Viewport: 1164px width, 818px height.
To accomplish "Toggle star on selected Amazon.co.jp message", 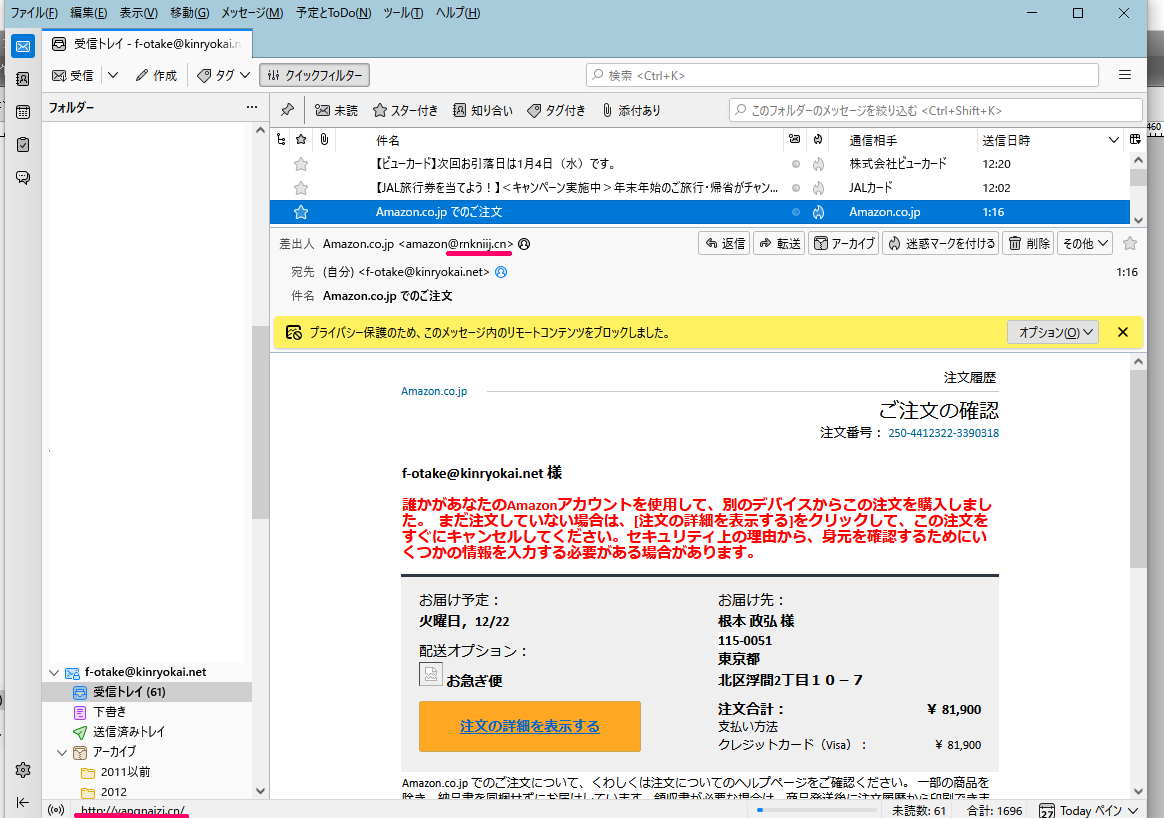I will pos(301,212).
